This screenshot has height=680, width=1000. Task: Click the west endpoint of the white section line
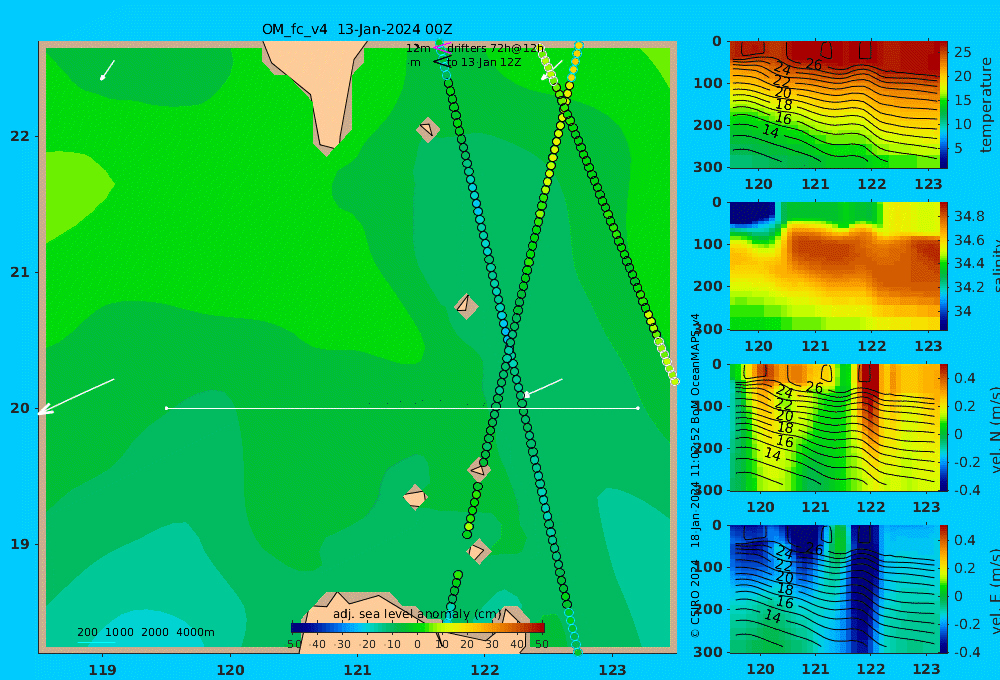166,408
